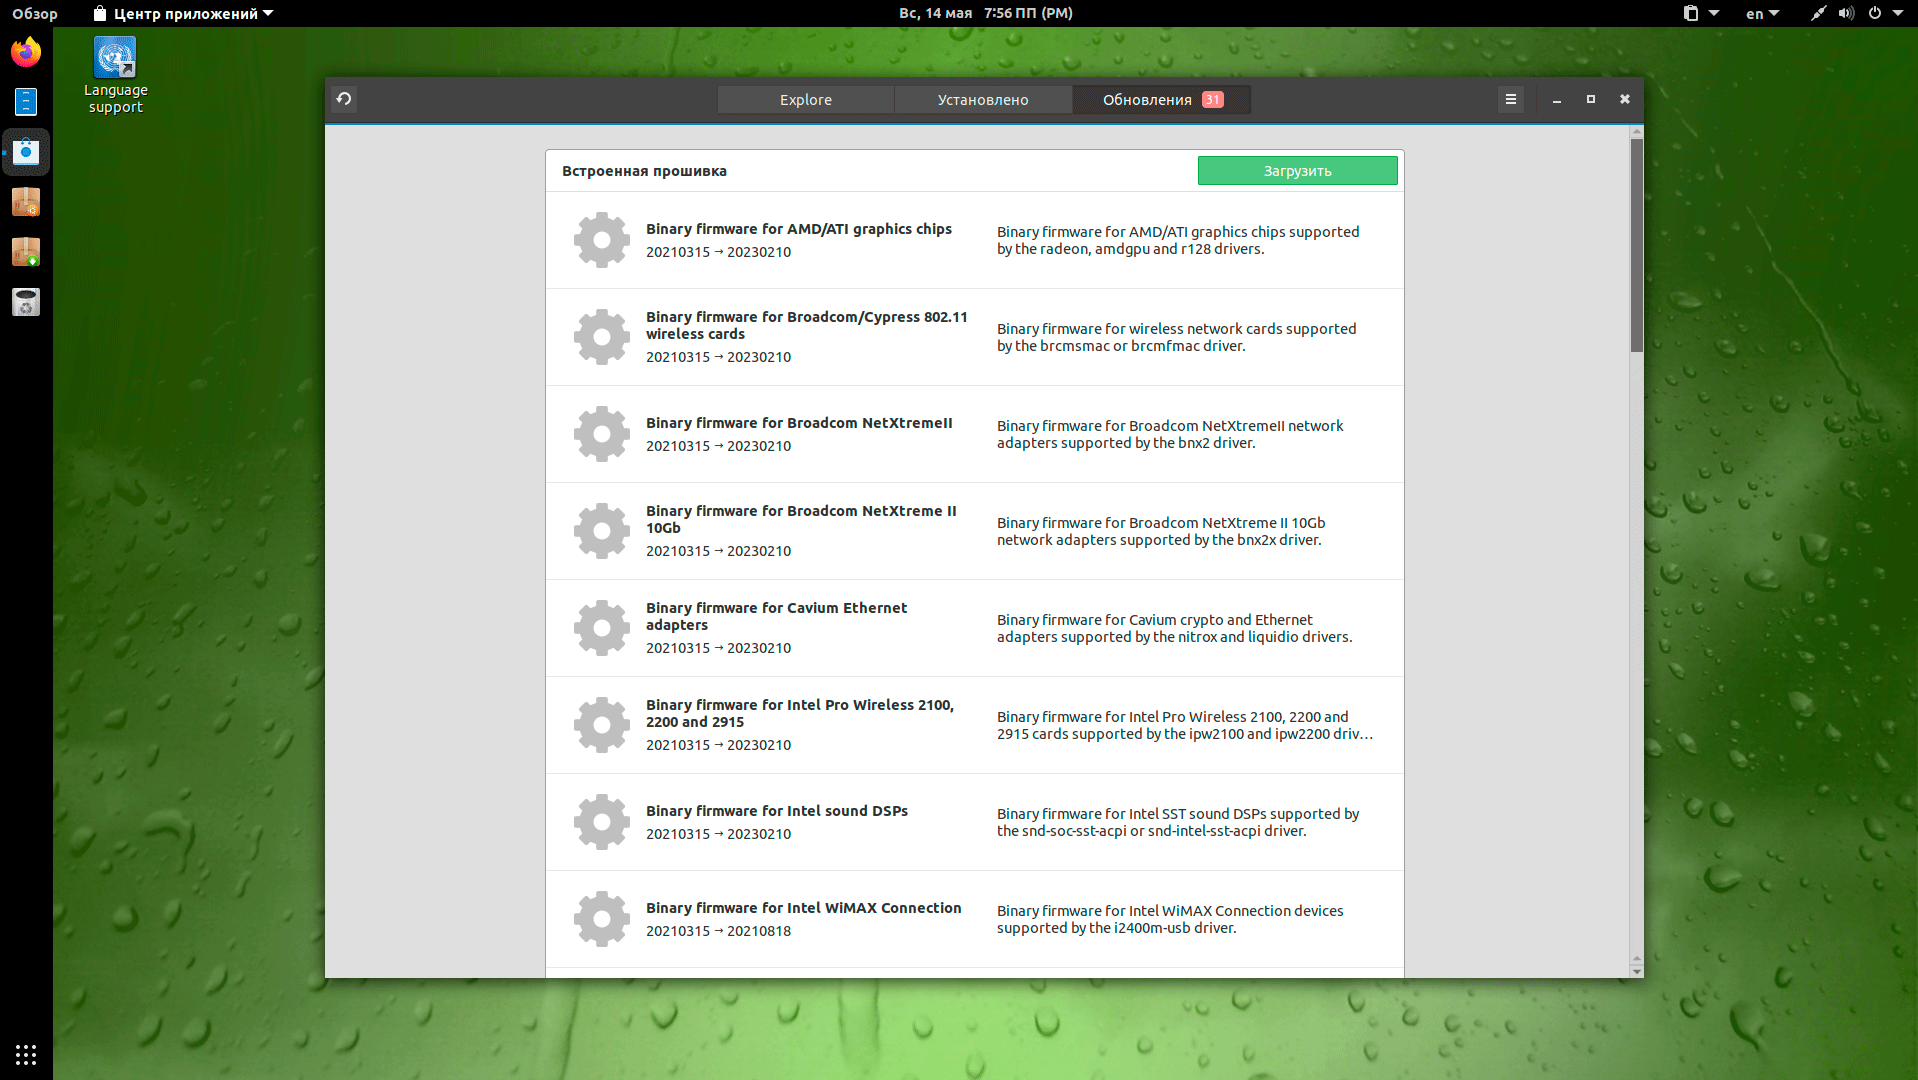Select 'Binary firmware for Broadcom NetXtreme II 10Gb' title

801,519
